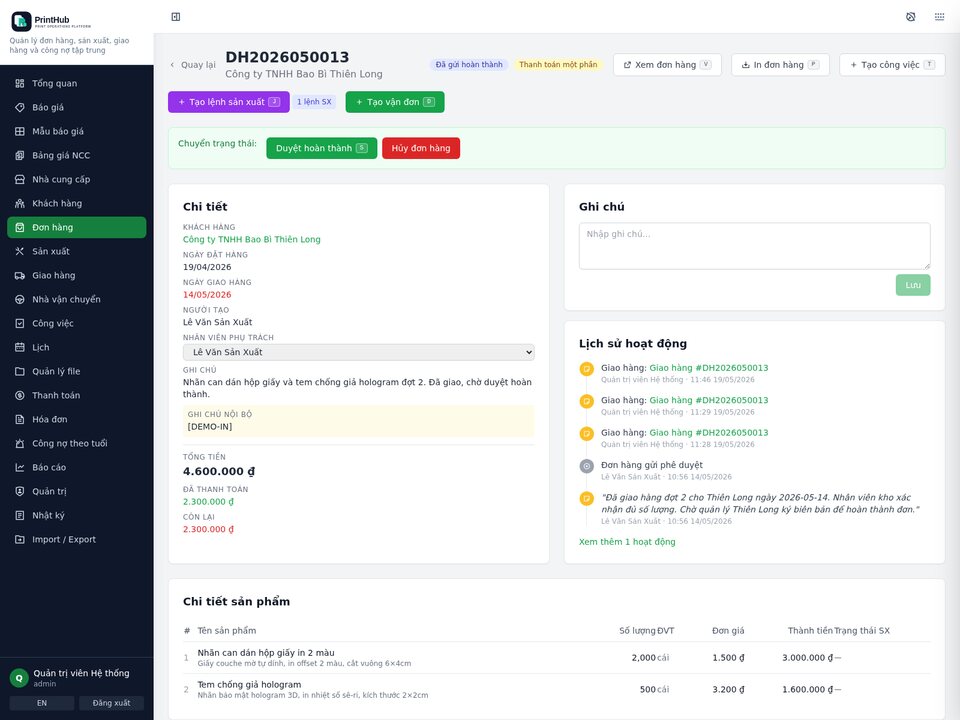
Task: Open customer link Công ty TNHH Bao Bì Thiên Long
Action: click(x=252, y=239)
